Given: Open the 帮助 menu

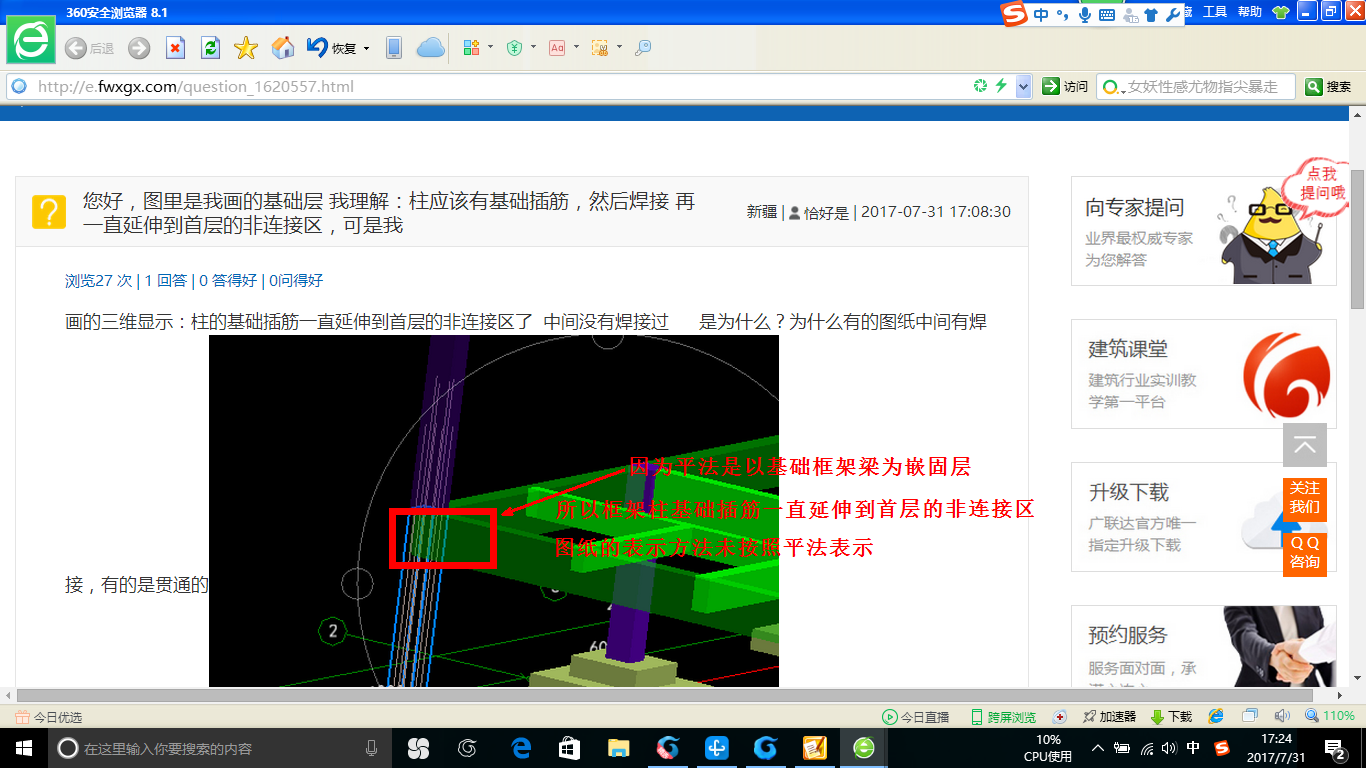Looking at the screenshot, I should coord(1250,12).
